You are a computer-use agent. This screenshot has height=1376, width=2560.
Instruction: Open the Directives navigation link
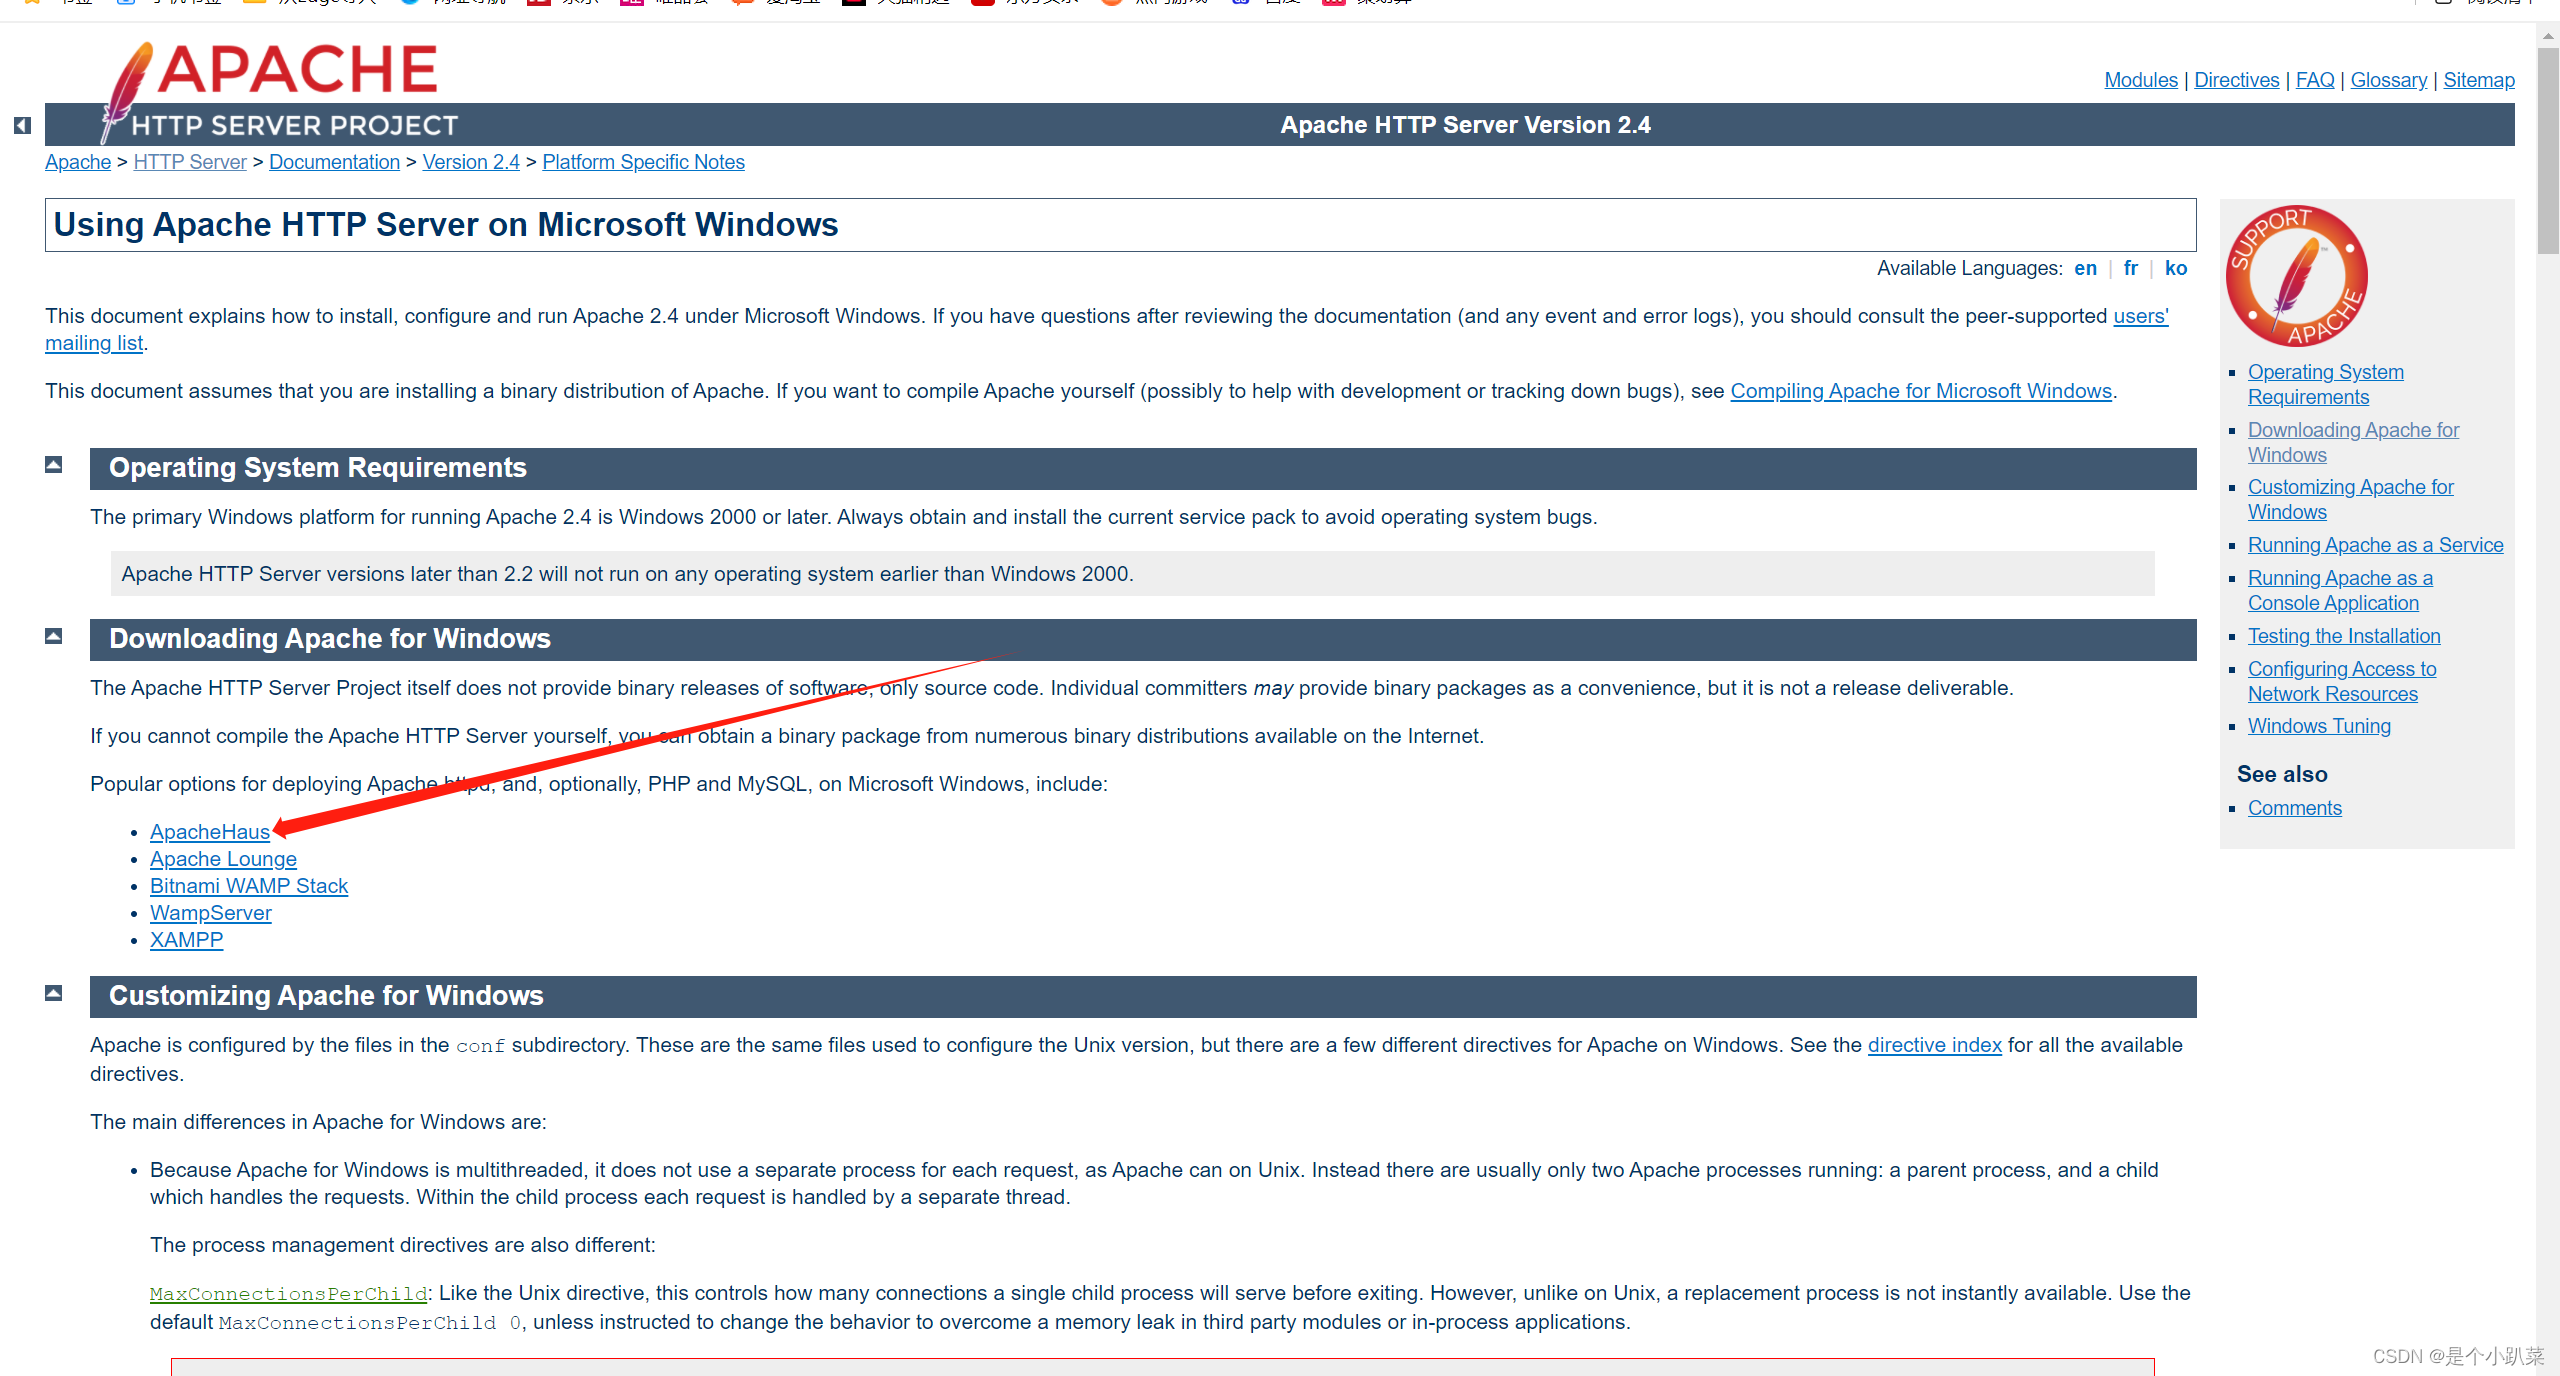(x=2236, y=80)
